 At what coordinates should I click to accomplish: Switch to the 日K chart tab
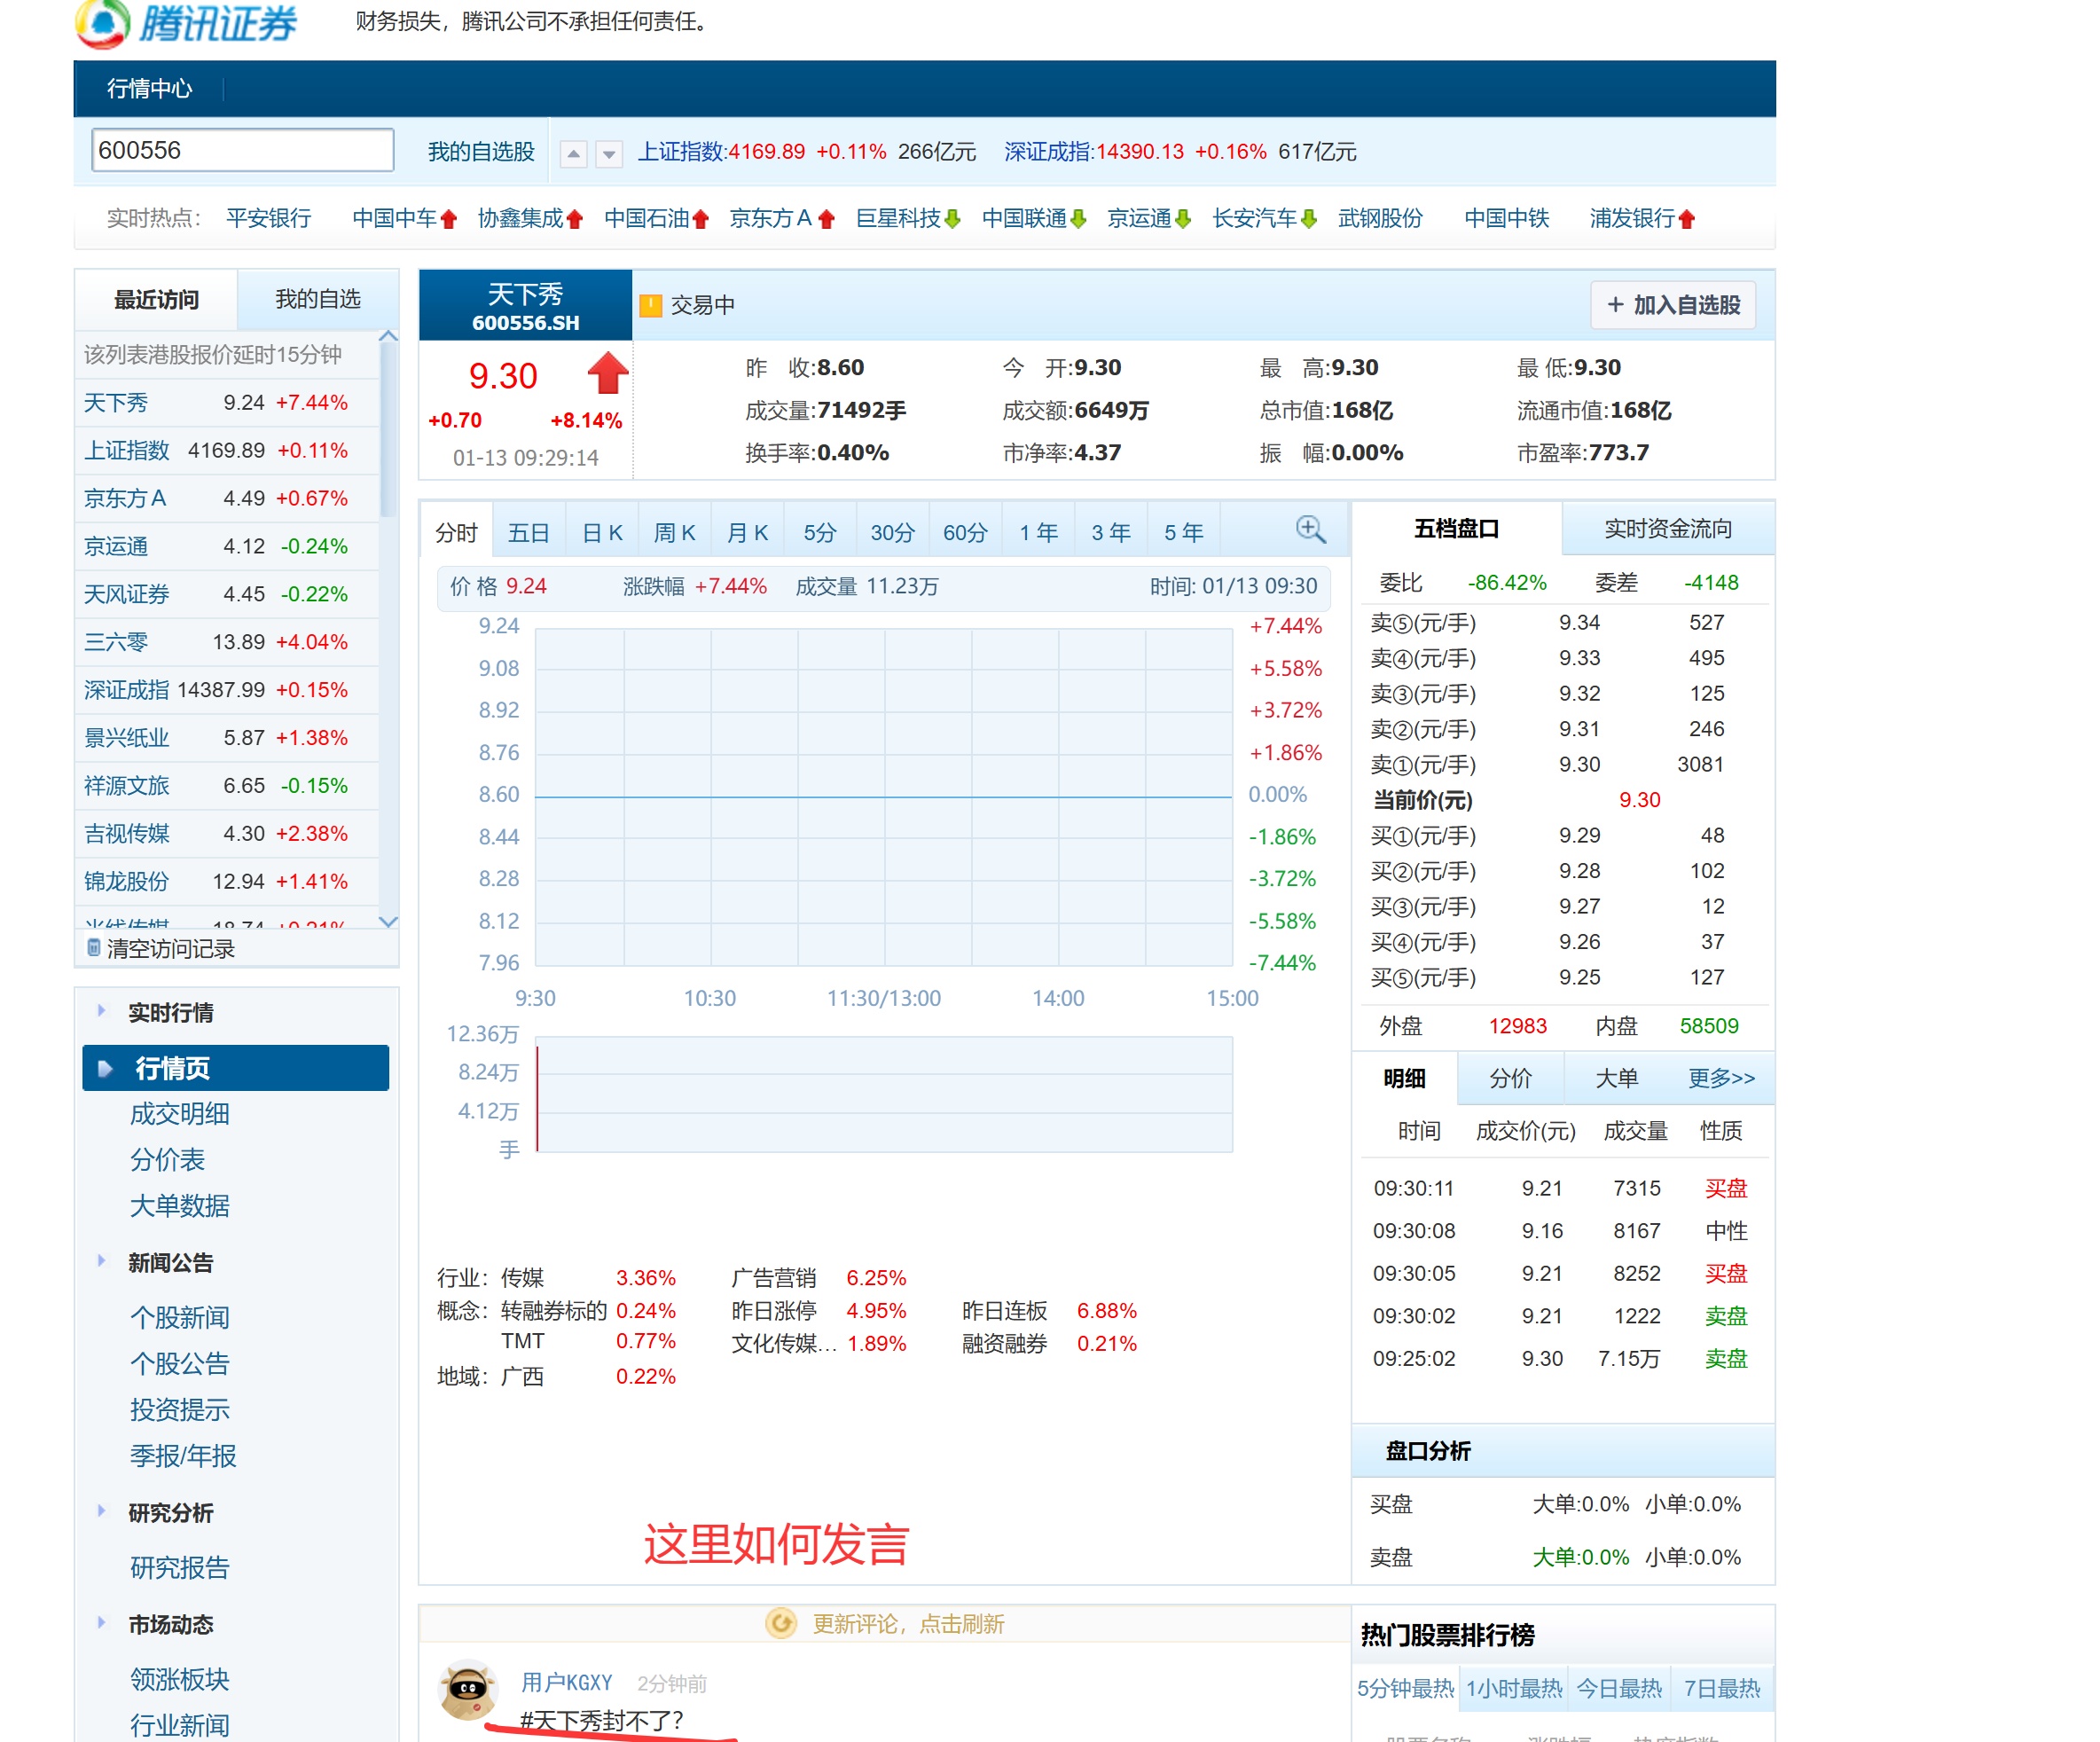click(602, 533)
